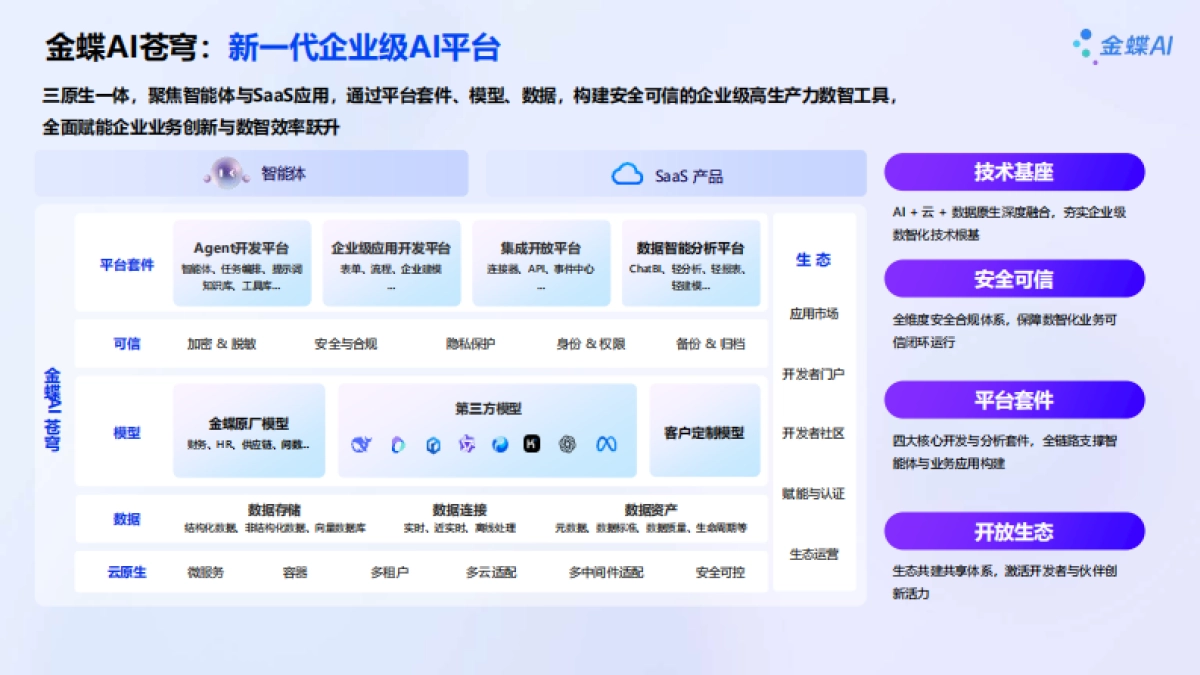The width and height of the screenshot is (1200, 675).
Task: Expand the 平台套件 section on the right
Action: tap(1014, 399)
